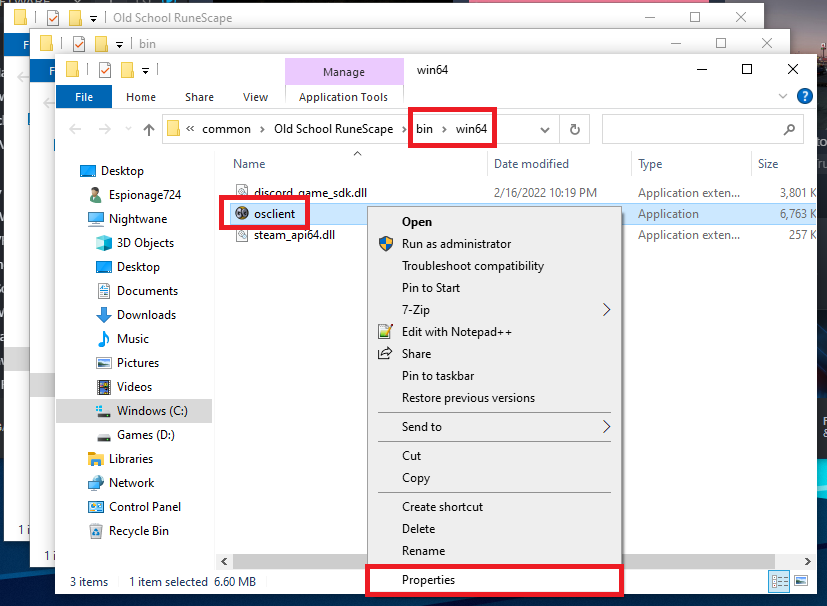Refresh the win64 folder view
827x606 pixels.
tap(575, 130)
